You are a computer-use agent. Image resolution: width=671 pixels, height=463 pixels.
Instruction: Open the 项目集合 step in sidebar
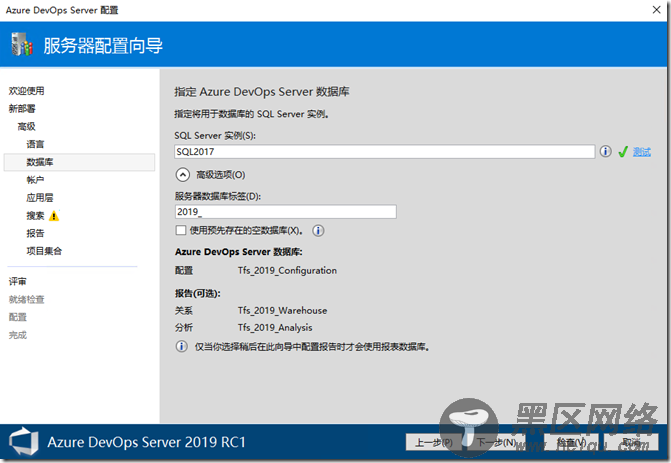click(44, 251)
